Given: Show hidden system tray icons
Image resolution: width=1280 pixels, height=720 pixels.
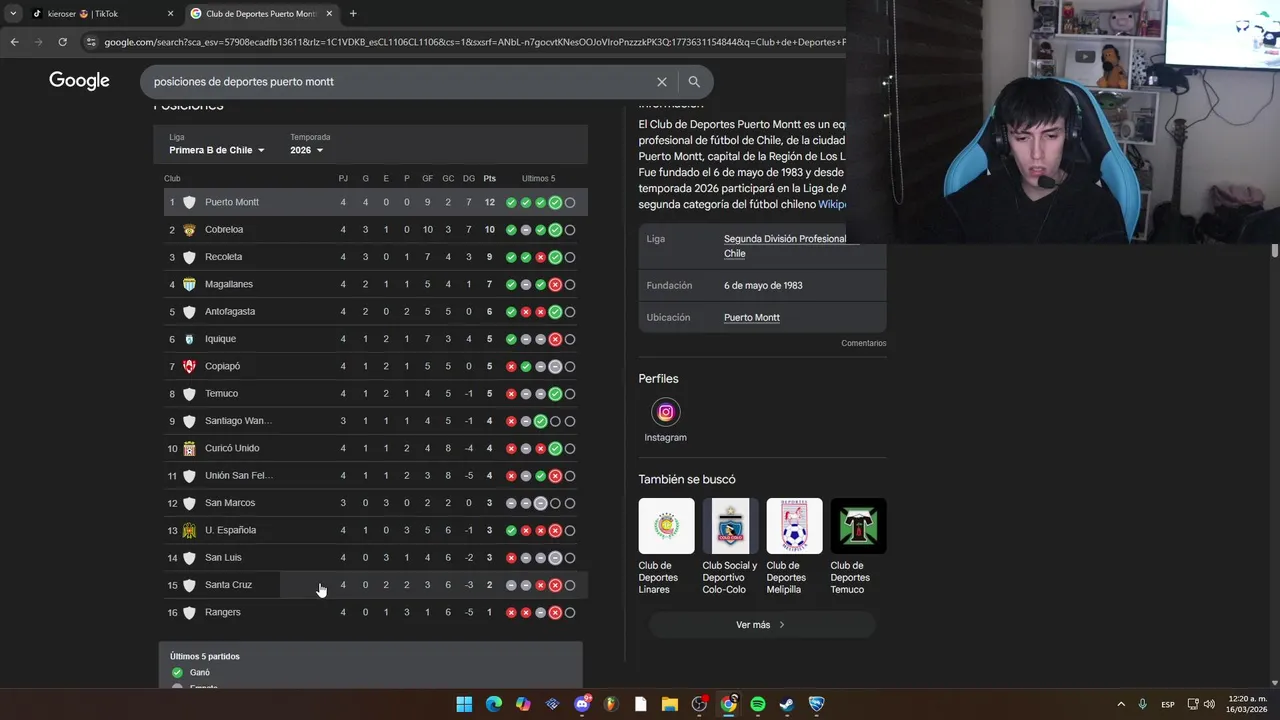Looking at the screenshot, I should point(1121,704).
